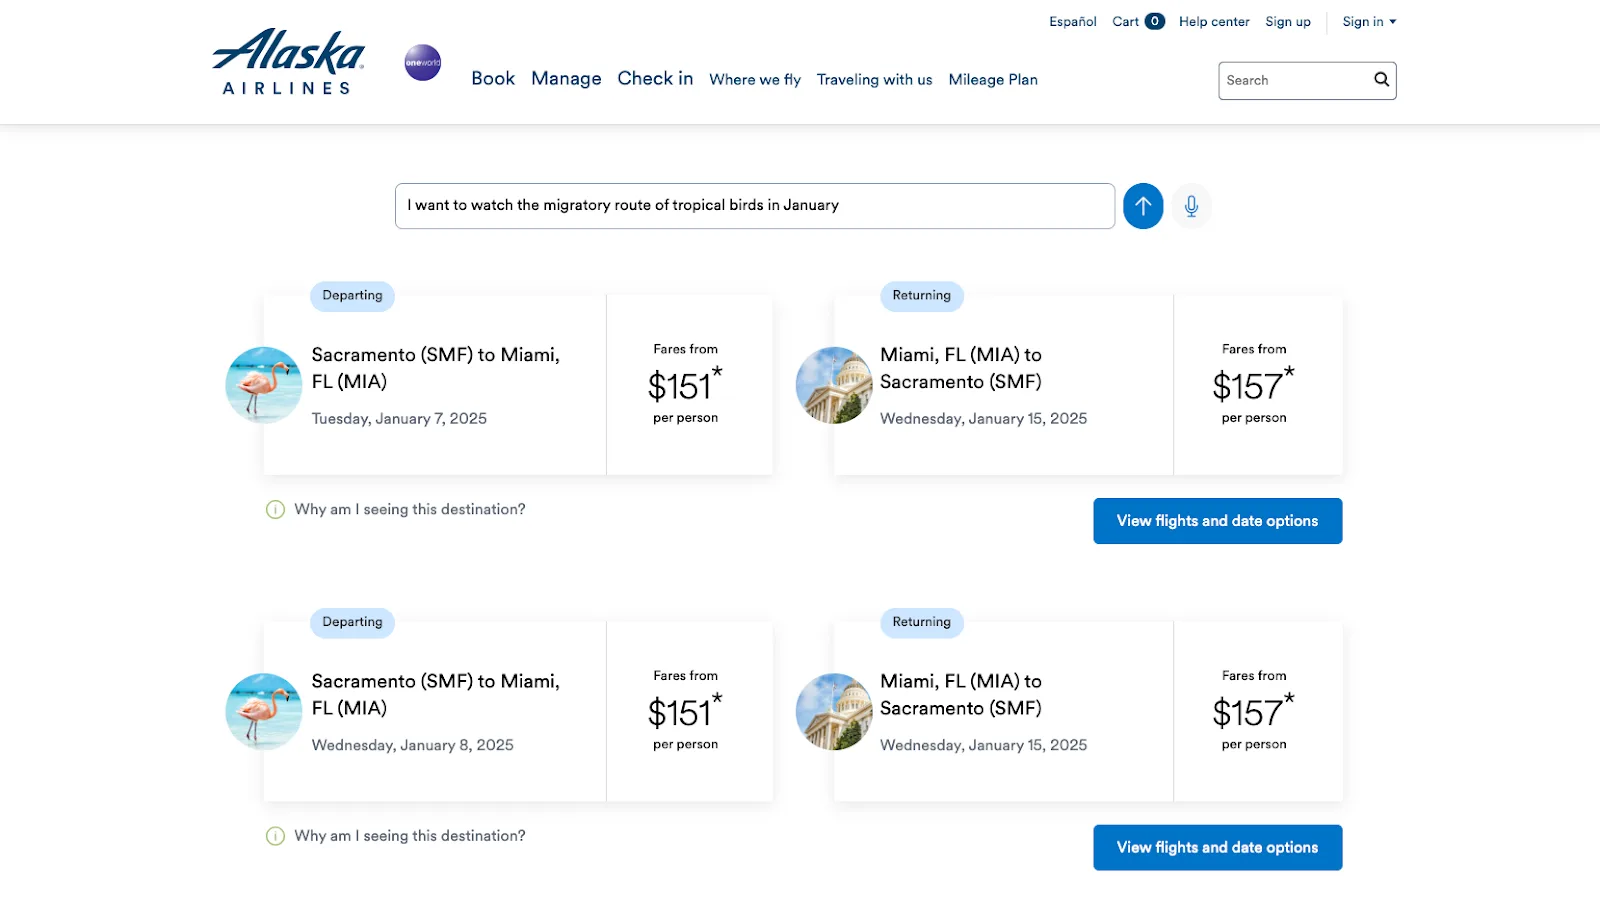Click the first Returning label
This screenshot has width=1600, height=916.
(921, 296)
